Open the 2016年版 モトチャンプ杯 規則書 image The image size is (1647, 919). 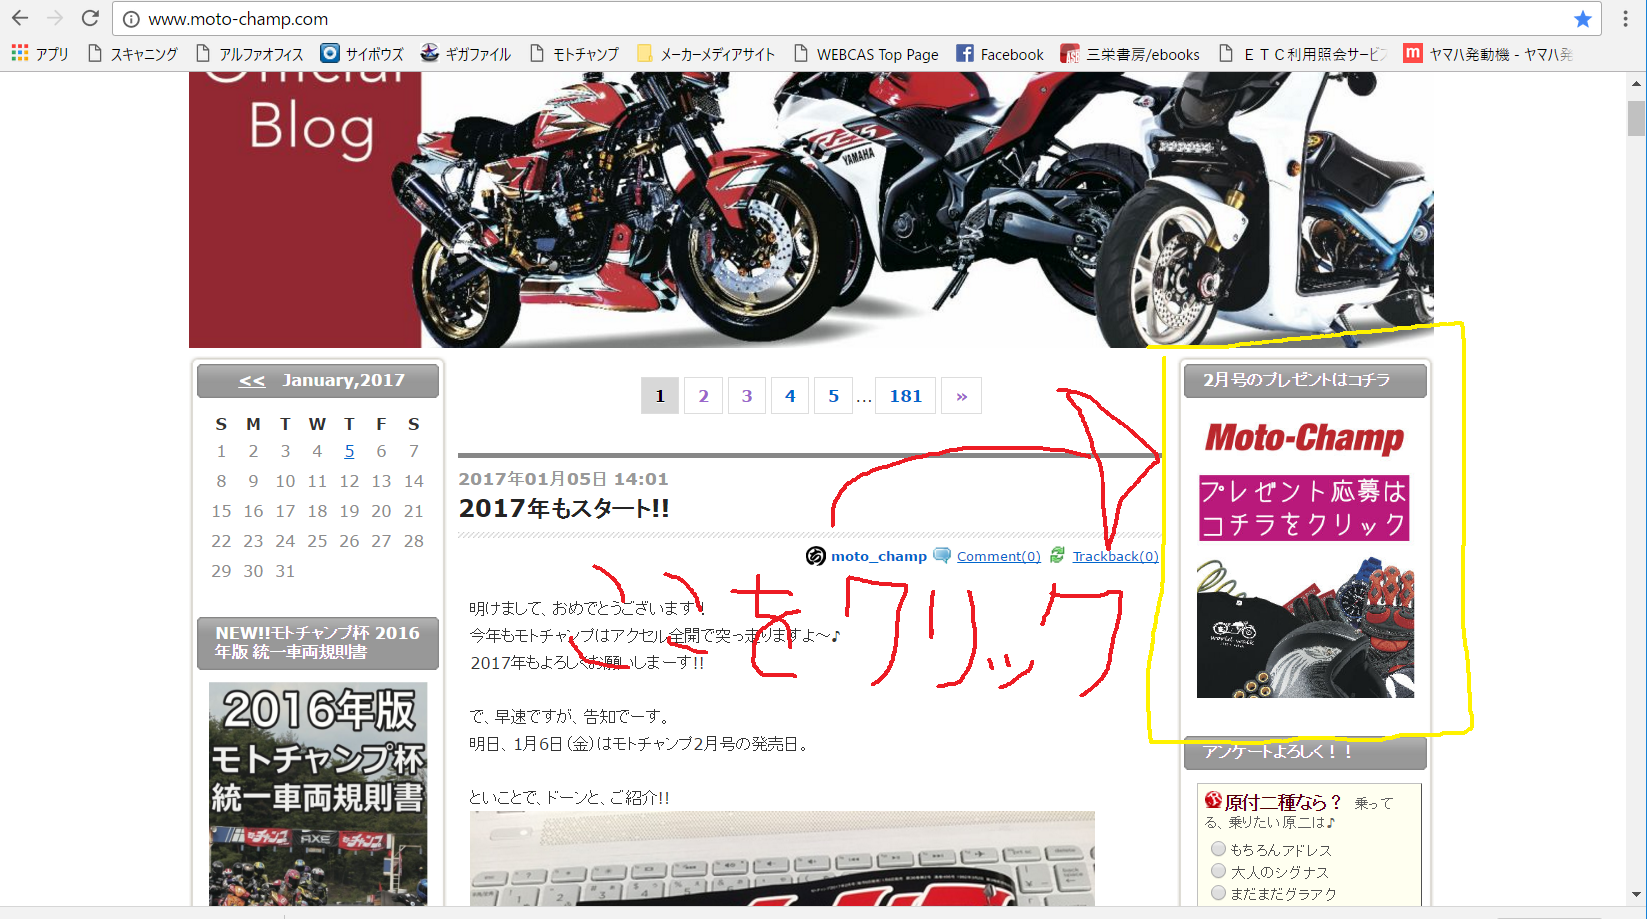pos(318,794)
